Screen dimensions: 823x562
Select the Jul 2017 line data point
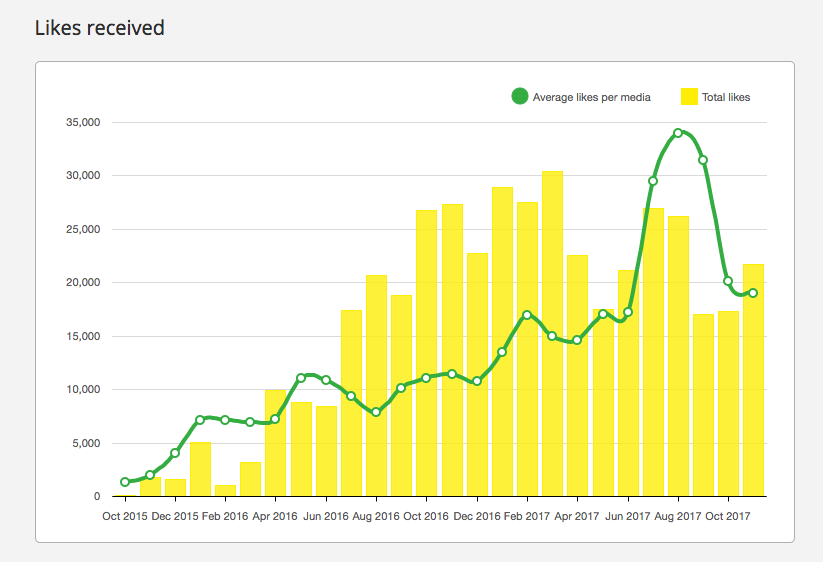(653, 181)
